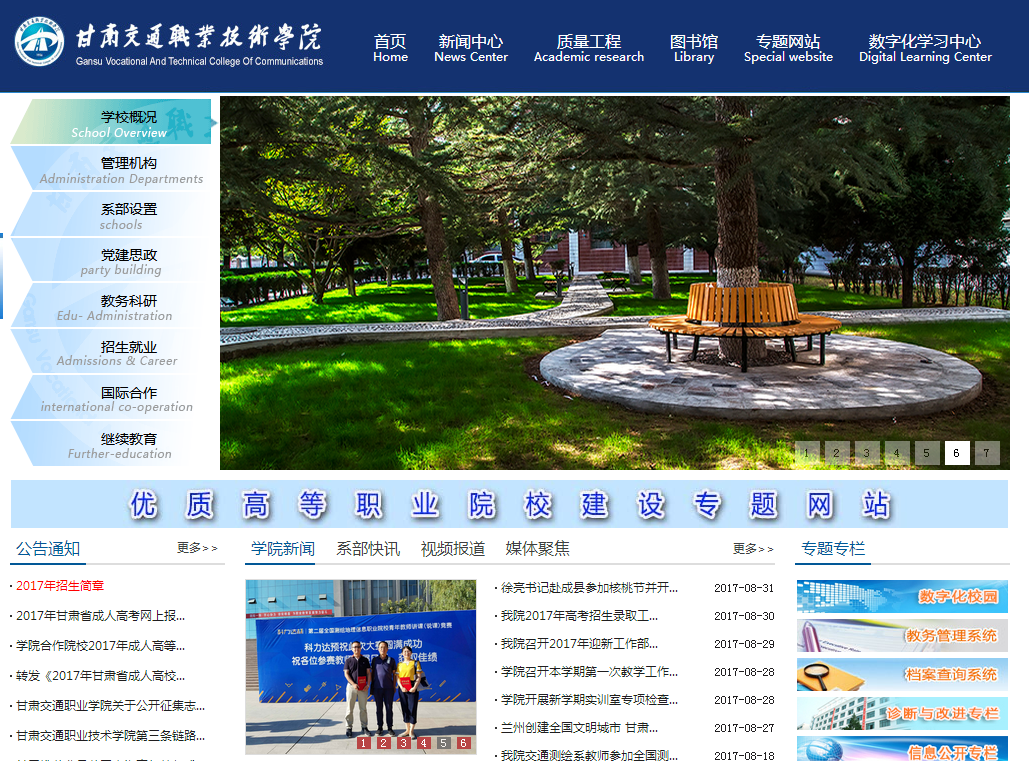Click the college logo emblem in header
Image resolution: width=1029 pixels, height=761 pixels.
coord(39,42)
